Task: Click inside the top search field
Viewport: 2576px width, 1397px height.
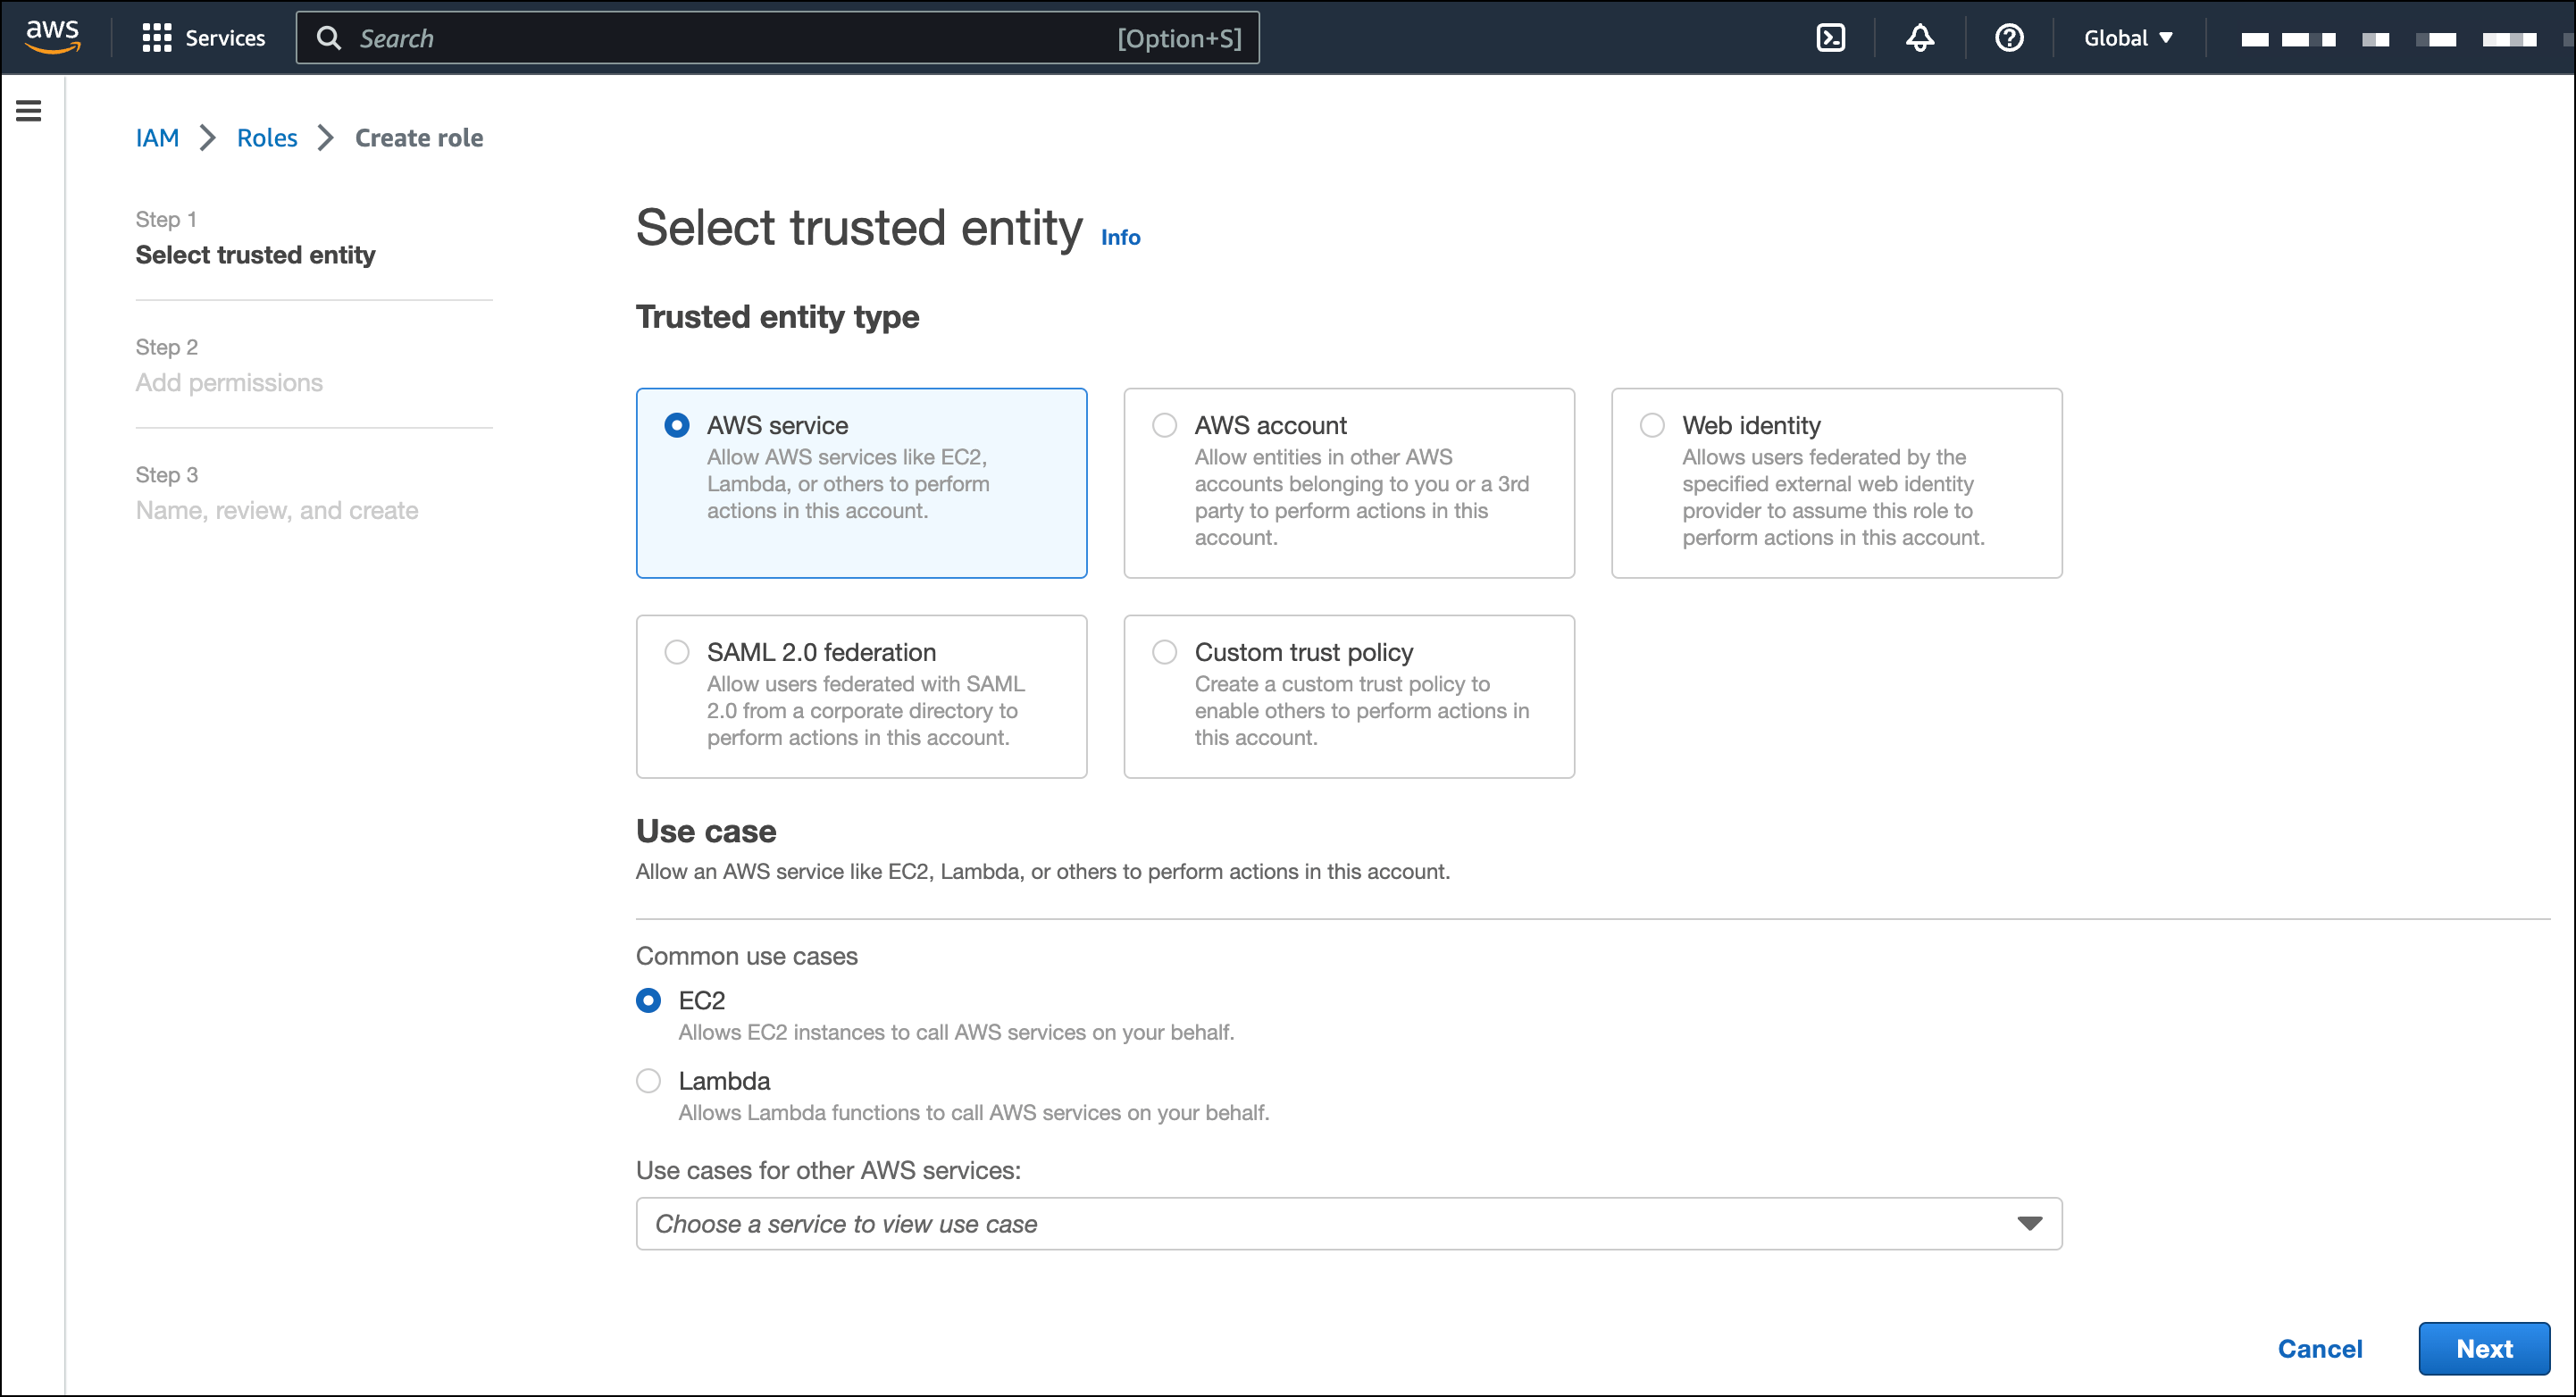Action: tap(700, 37)
